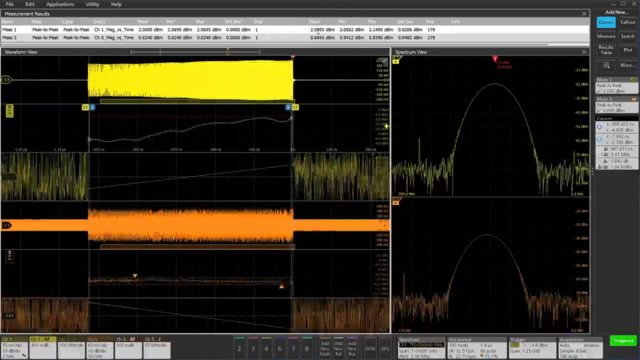The width and height of the screenshot is (640, 360).
Task: Turn on channel 2 button
Action: [240, 348]
